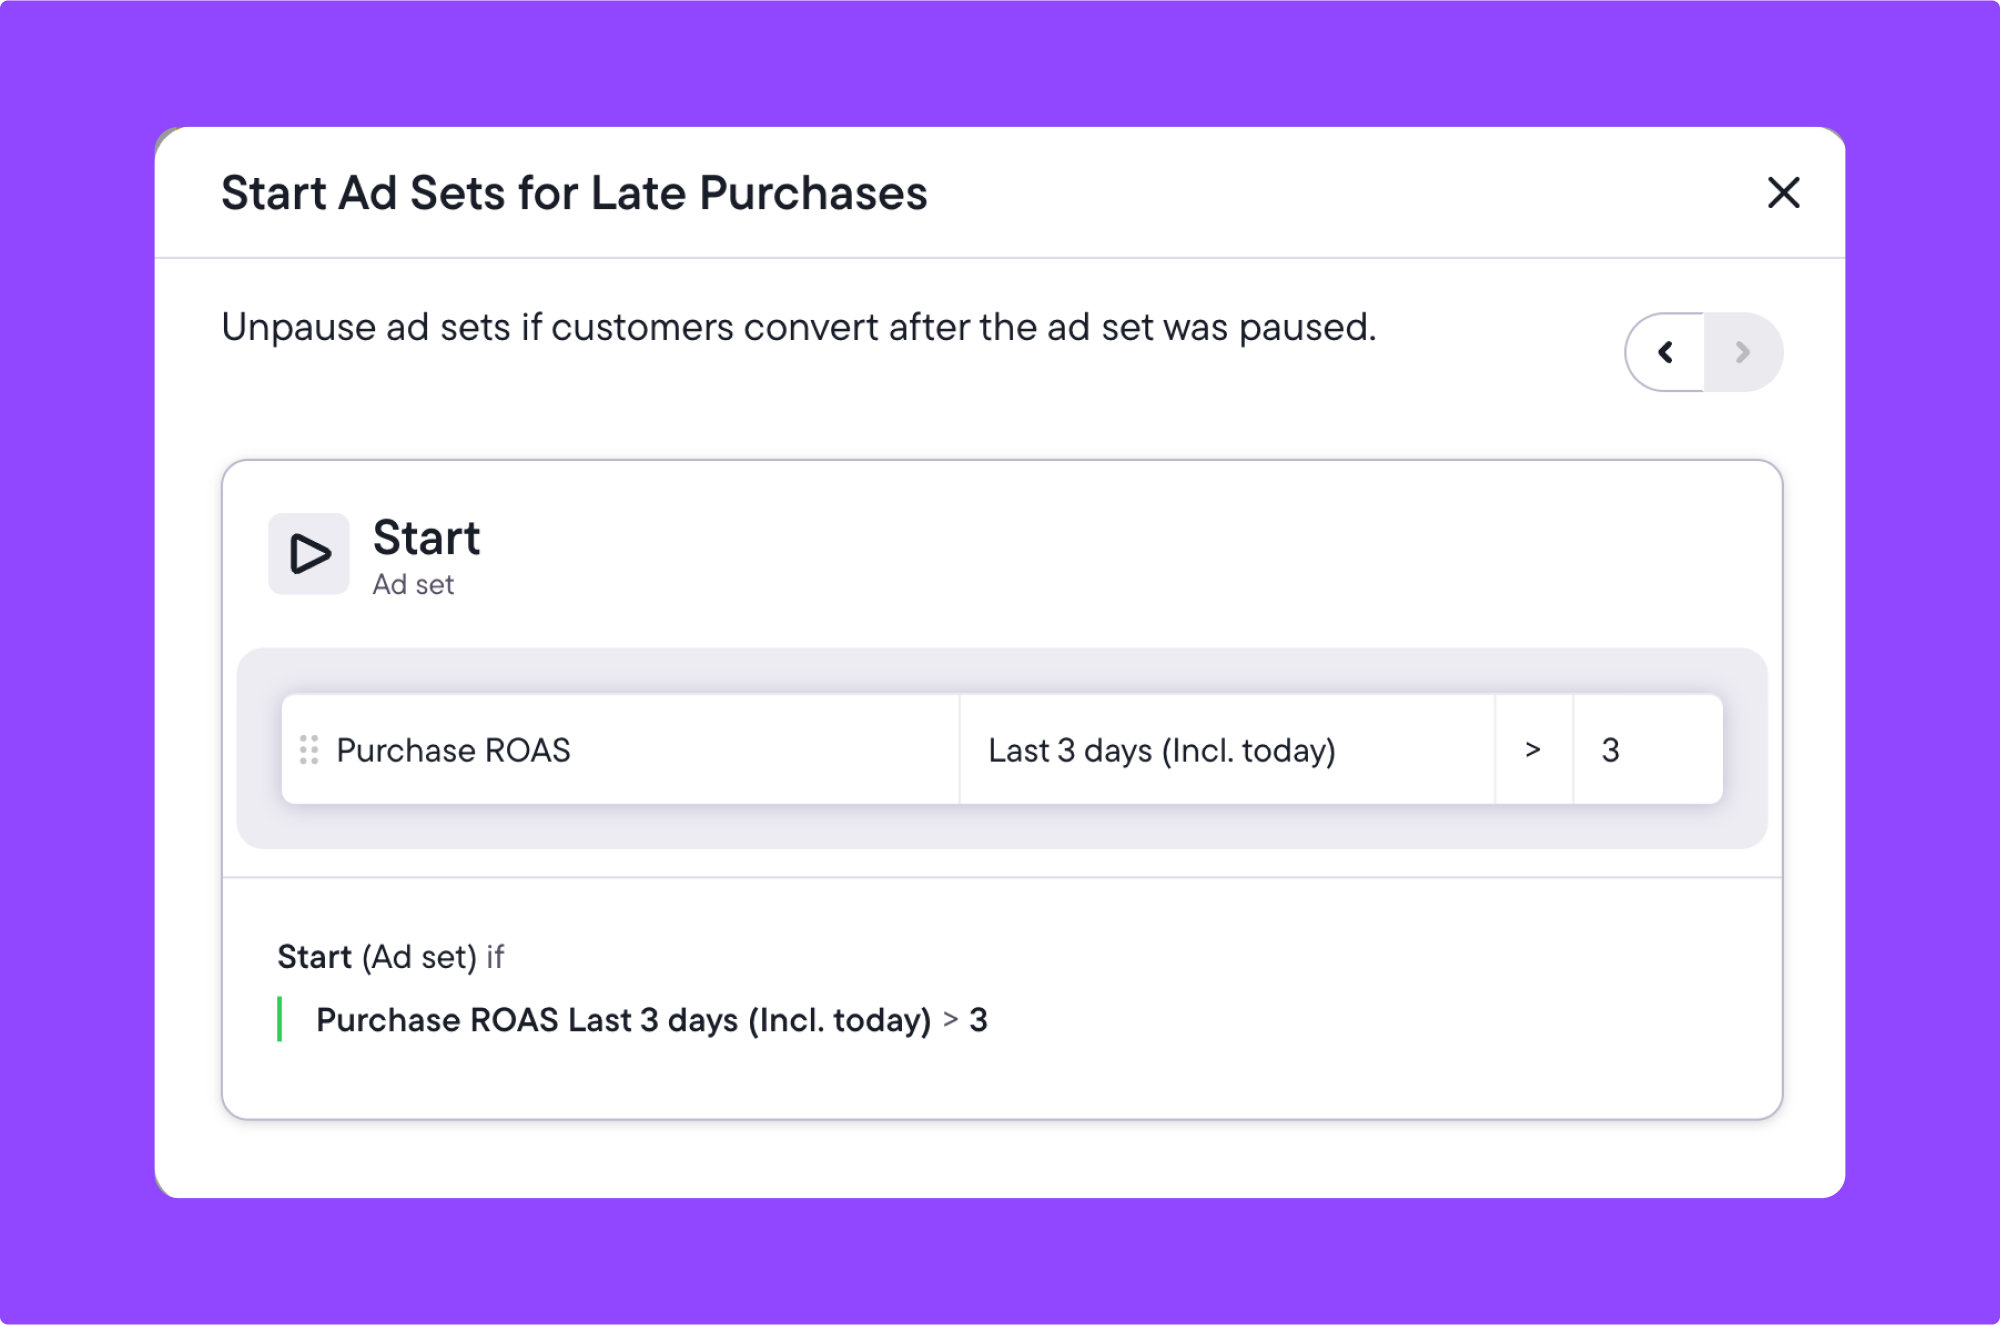The image size is (2000, 1325).
Task: Click the large Start action heading
Action: pos(427,538)
